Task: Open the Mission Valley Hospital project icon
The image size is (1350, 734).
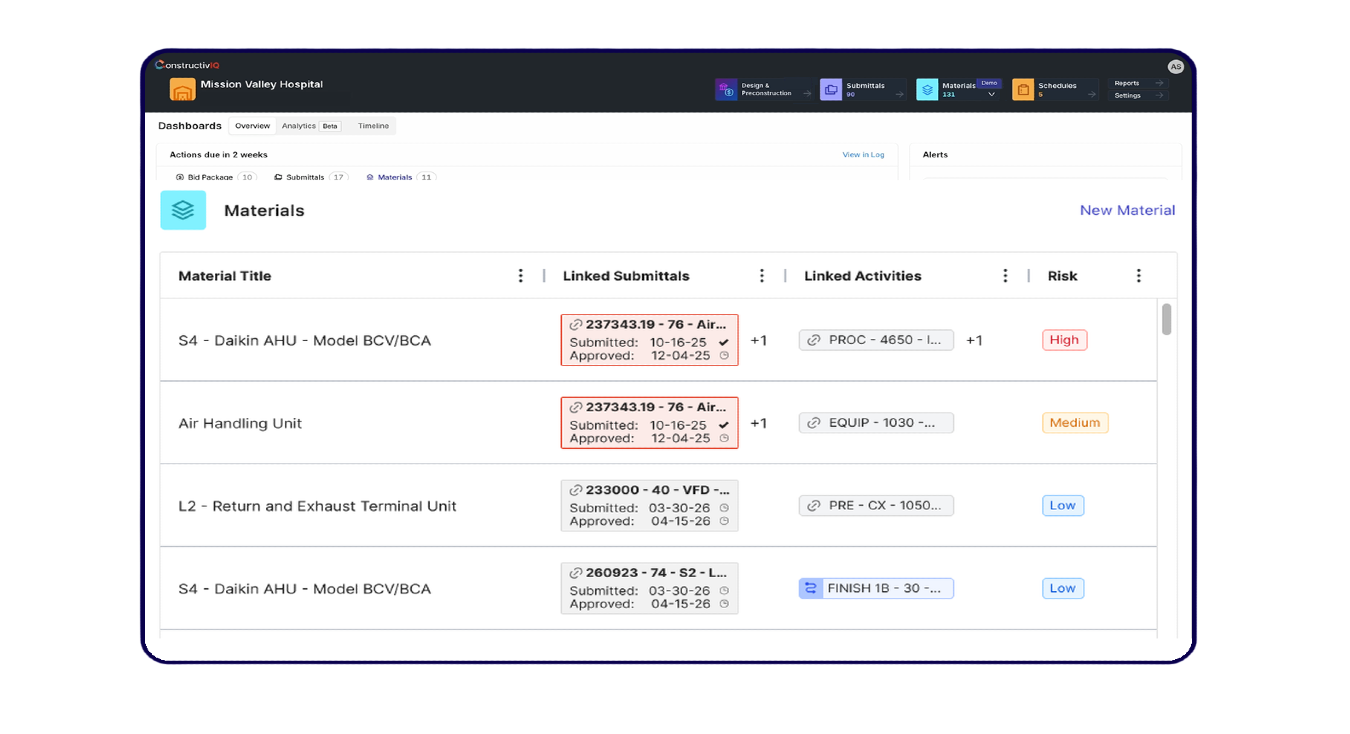Action: [x=182, y=90]
